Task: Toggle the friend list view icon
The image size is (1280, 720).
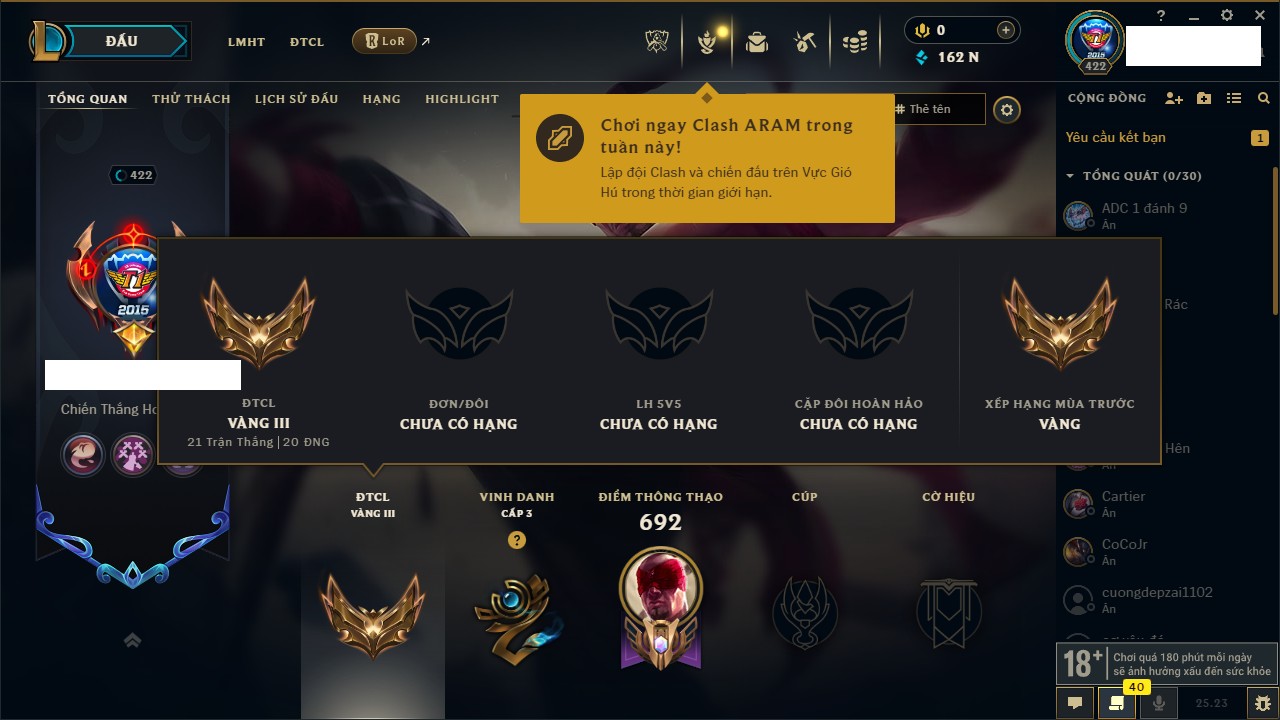Action: (x=1234, y=98)
